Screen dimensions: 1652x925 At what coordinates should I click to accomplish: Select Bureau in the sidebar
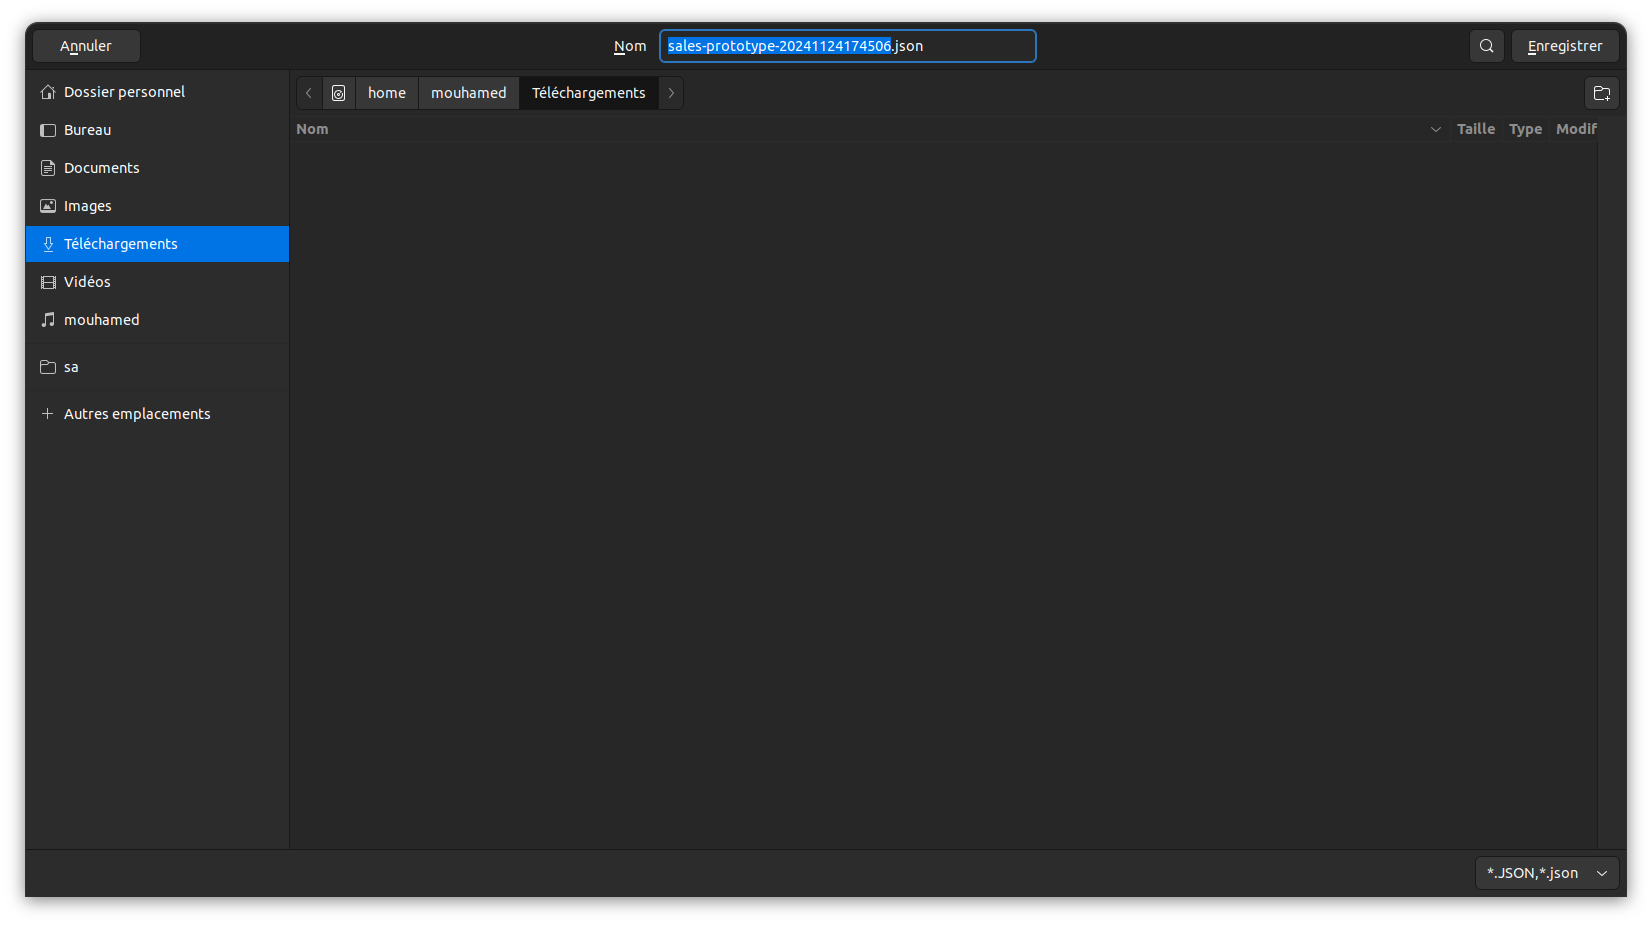[87, 130]
